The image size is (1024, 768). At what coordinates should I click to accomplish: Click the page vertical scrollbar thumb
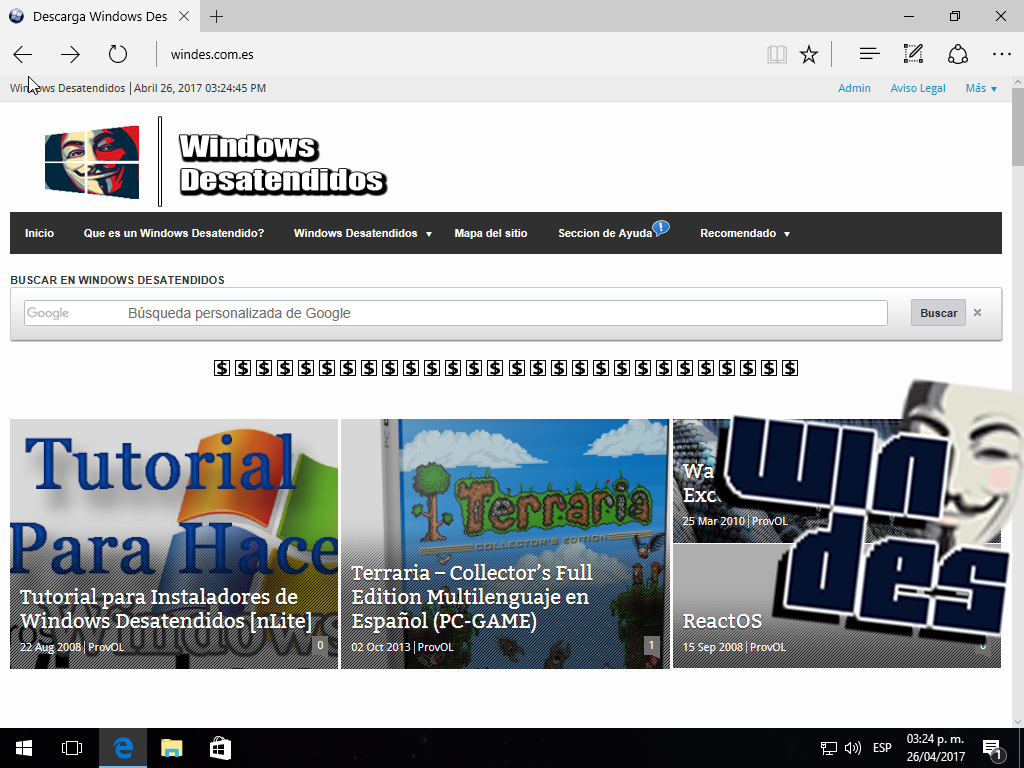click(1017, 127)
